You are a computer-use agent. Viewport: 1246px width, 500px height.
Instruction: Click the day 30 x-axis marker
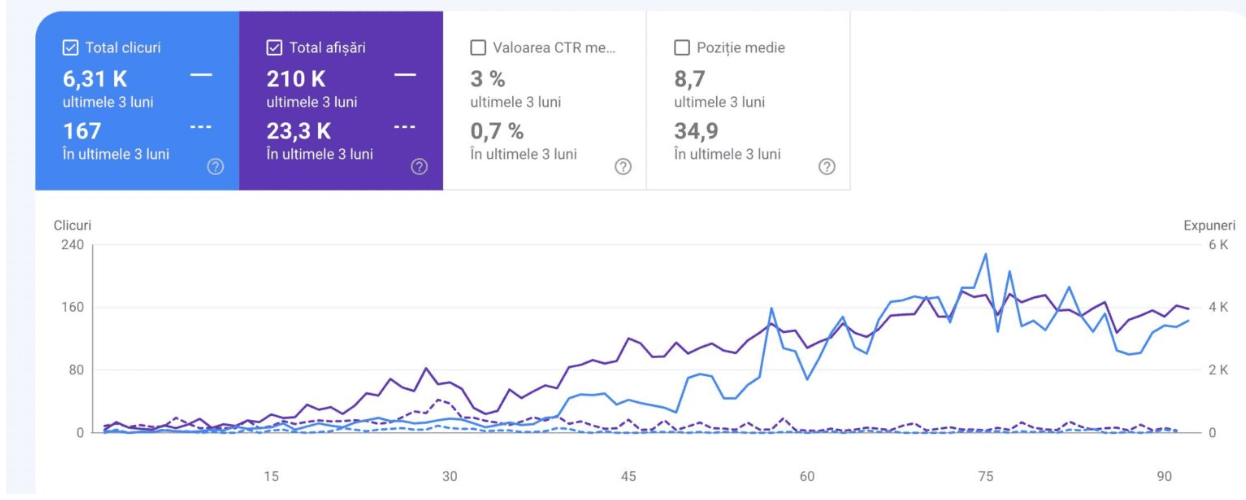(450, 476)
